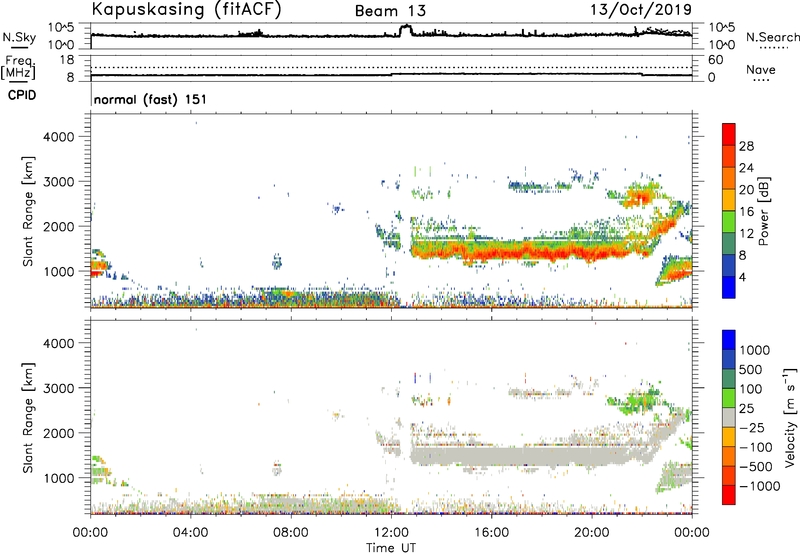Click the 'normal (fast) 151' text
800x554 pixels.
[150, 99]
